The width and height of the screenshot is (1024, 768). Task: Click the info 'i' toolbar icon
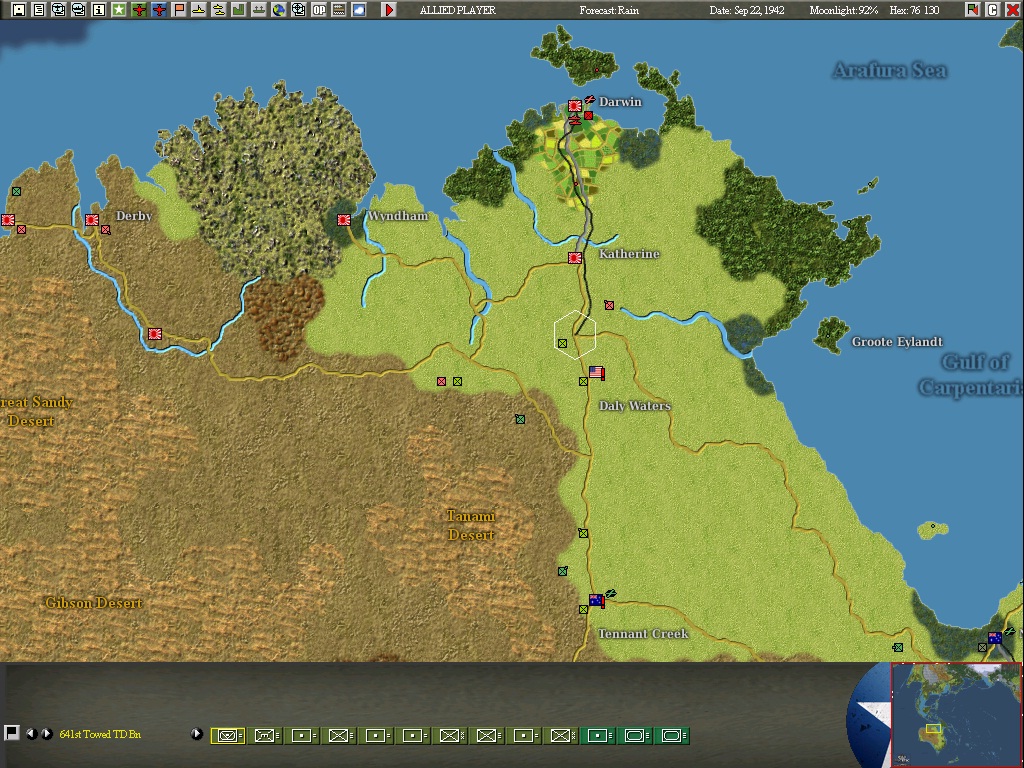pyautogui.click(x=99, y=9)
